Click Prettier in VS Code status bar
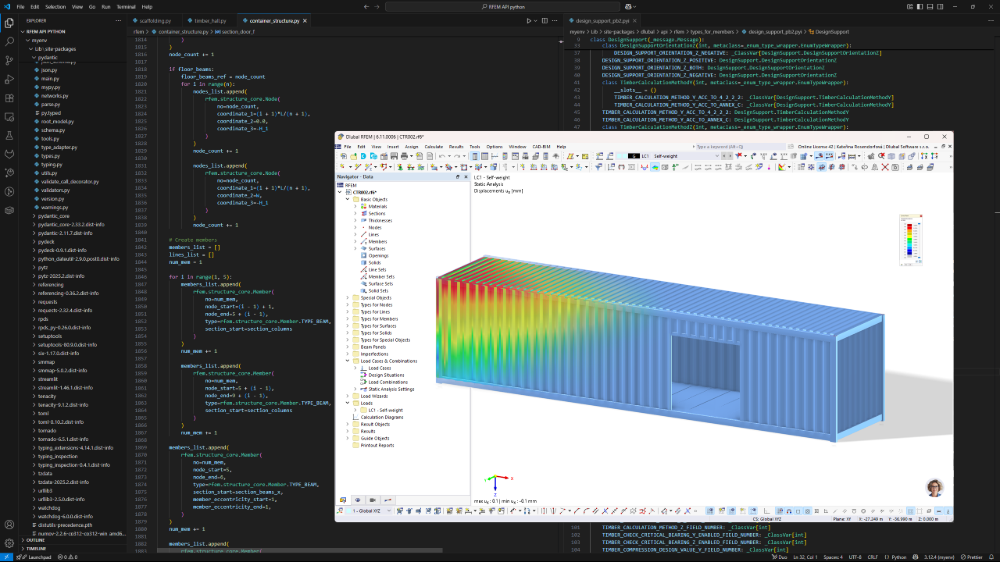The height and width of the screenshot is (562, 1000). (972, 558)
